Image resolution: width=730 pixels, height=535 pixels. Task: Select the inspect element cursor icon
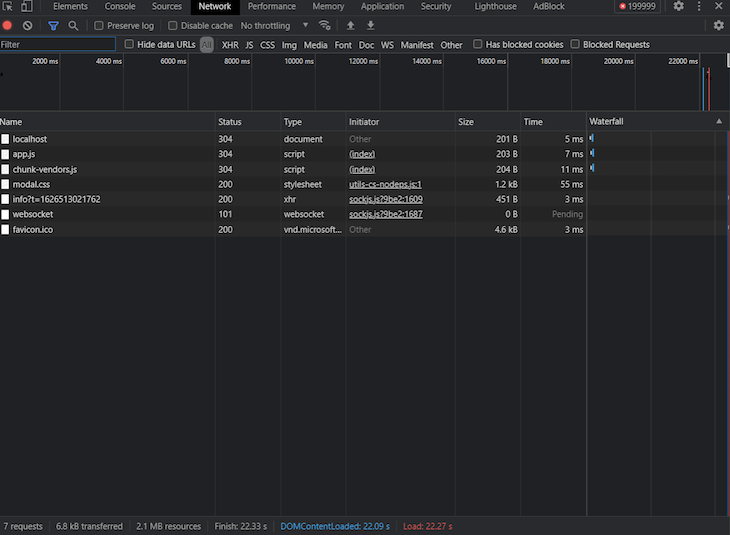pyautogui.click(x=7, y=6)
